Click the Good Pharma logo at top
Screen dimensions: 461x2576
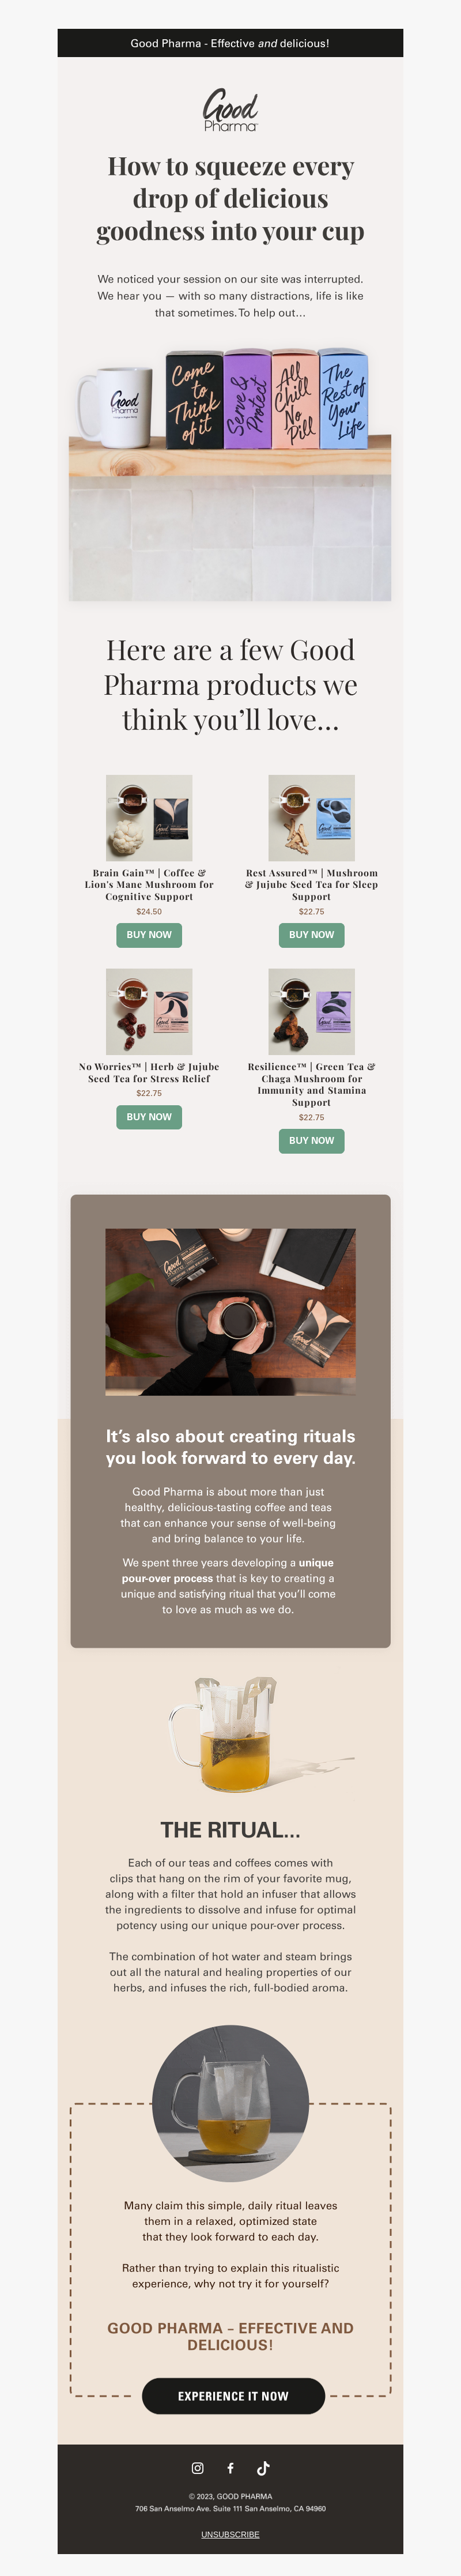tap(230, 110)
